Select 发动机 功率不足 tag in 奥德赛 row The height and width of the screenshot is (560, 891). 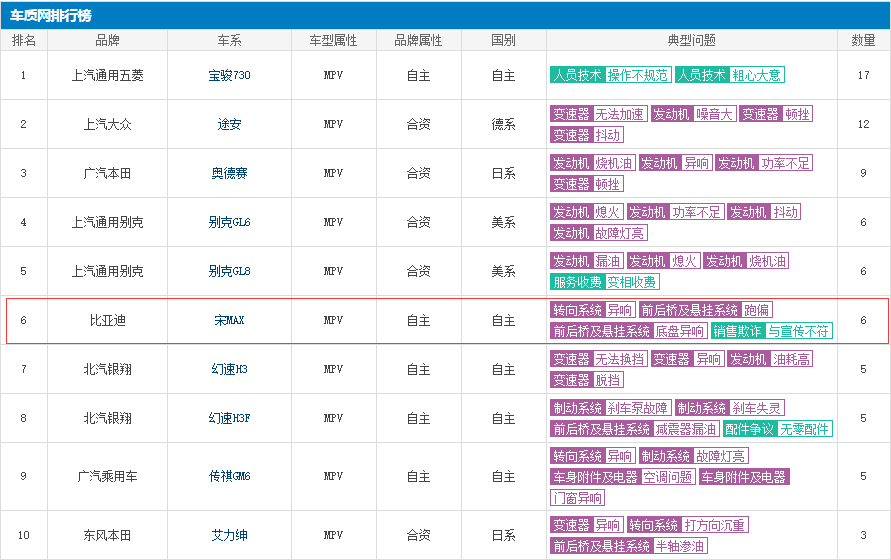764,163
